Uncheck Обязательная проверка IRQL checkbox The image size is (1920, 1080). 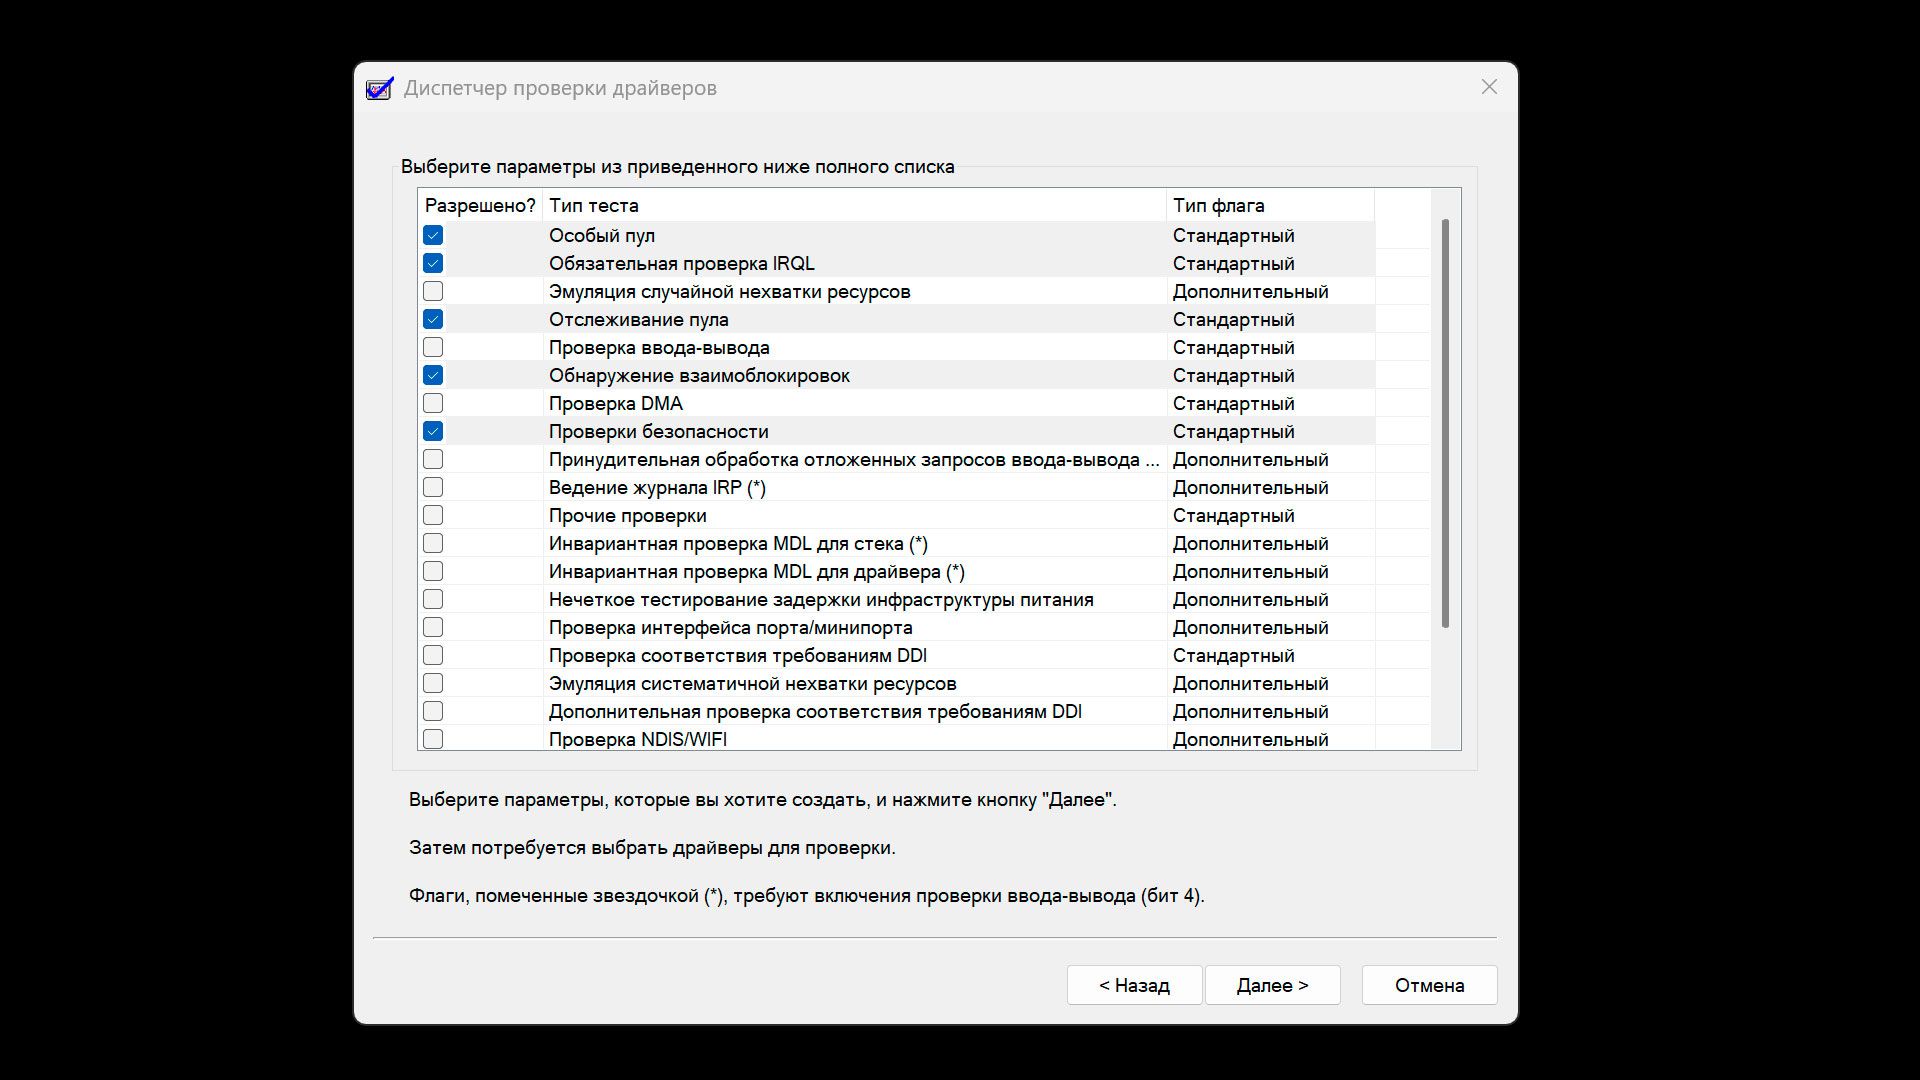coord(433,263)
